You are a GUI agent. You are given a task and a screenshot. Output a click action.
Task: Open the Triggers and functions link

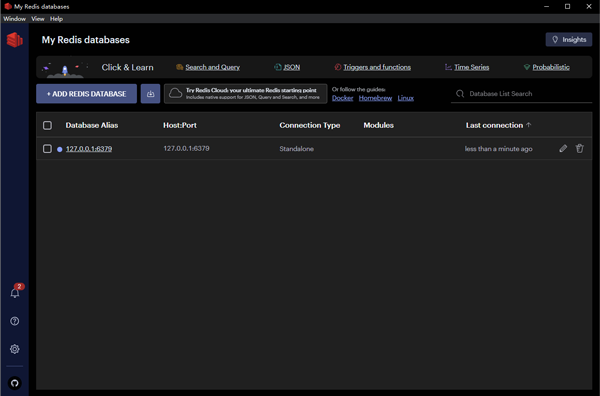pyautogui.click(x=377, y=67)
